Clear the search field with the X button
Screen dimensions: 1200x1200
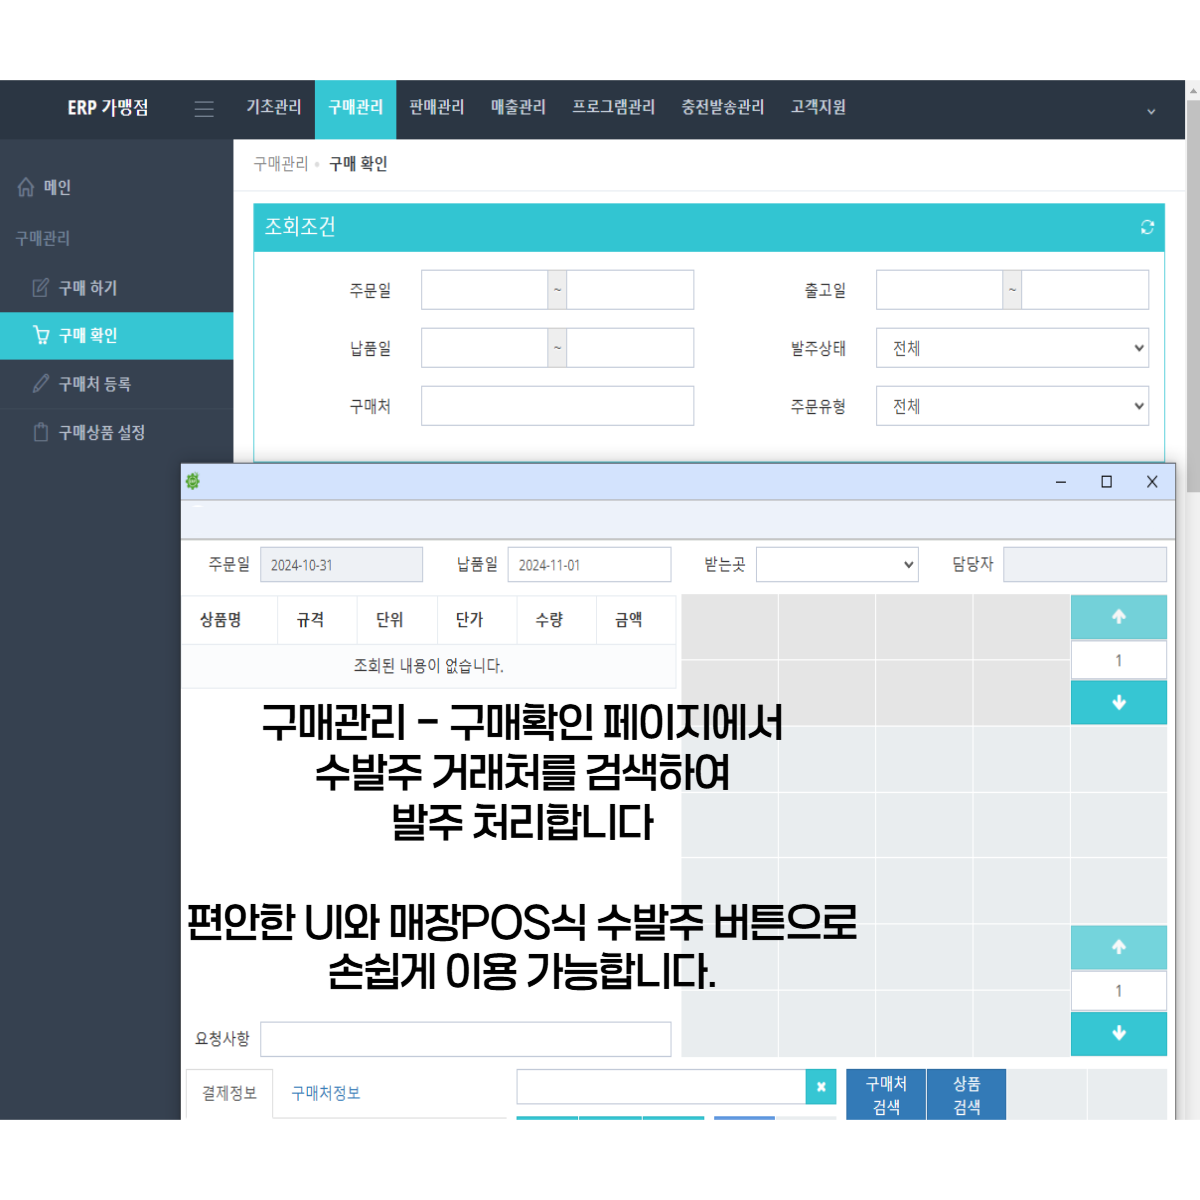click(821, 1087)
